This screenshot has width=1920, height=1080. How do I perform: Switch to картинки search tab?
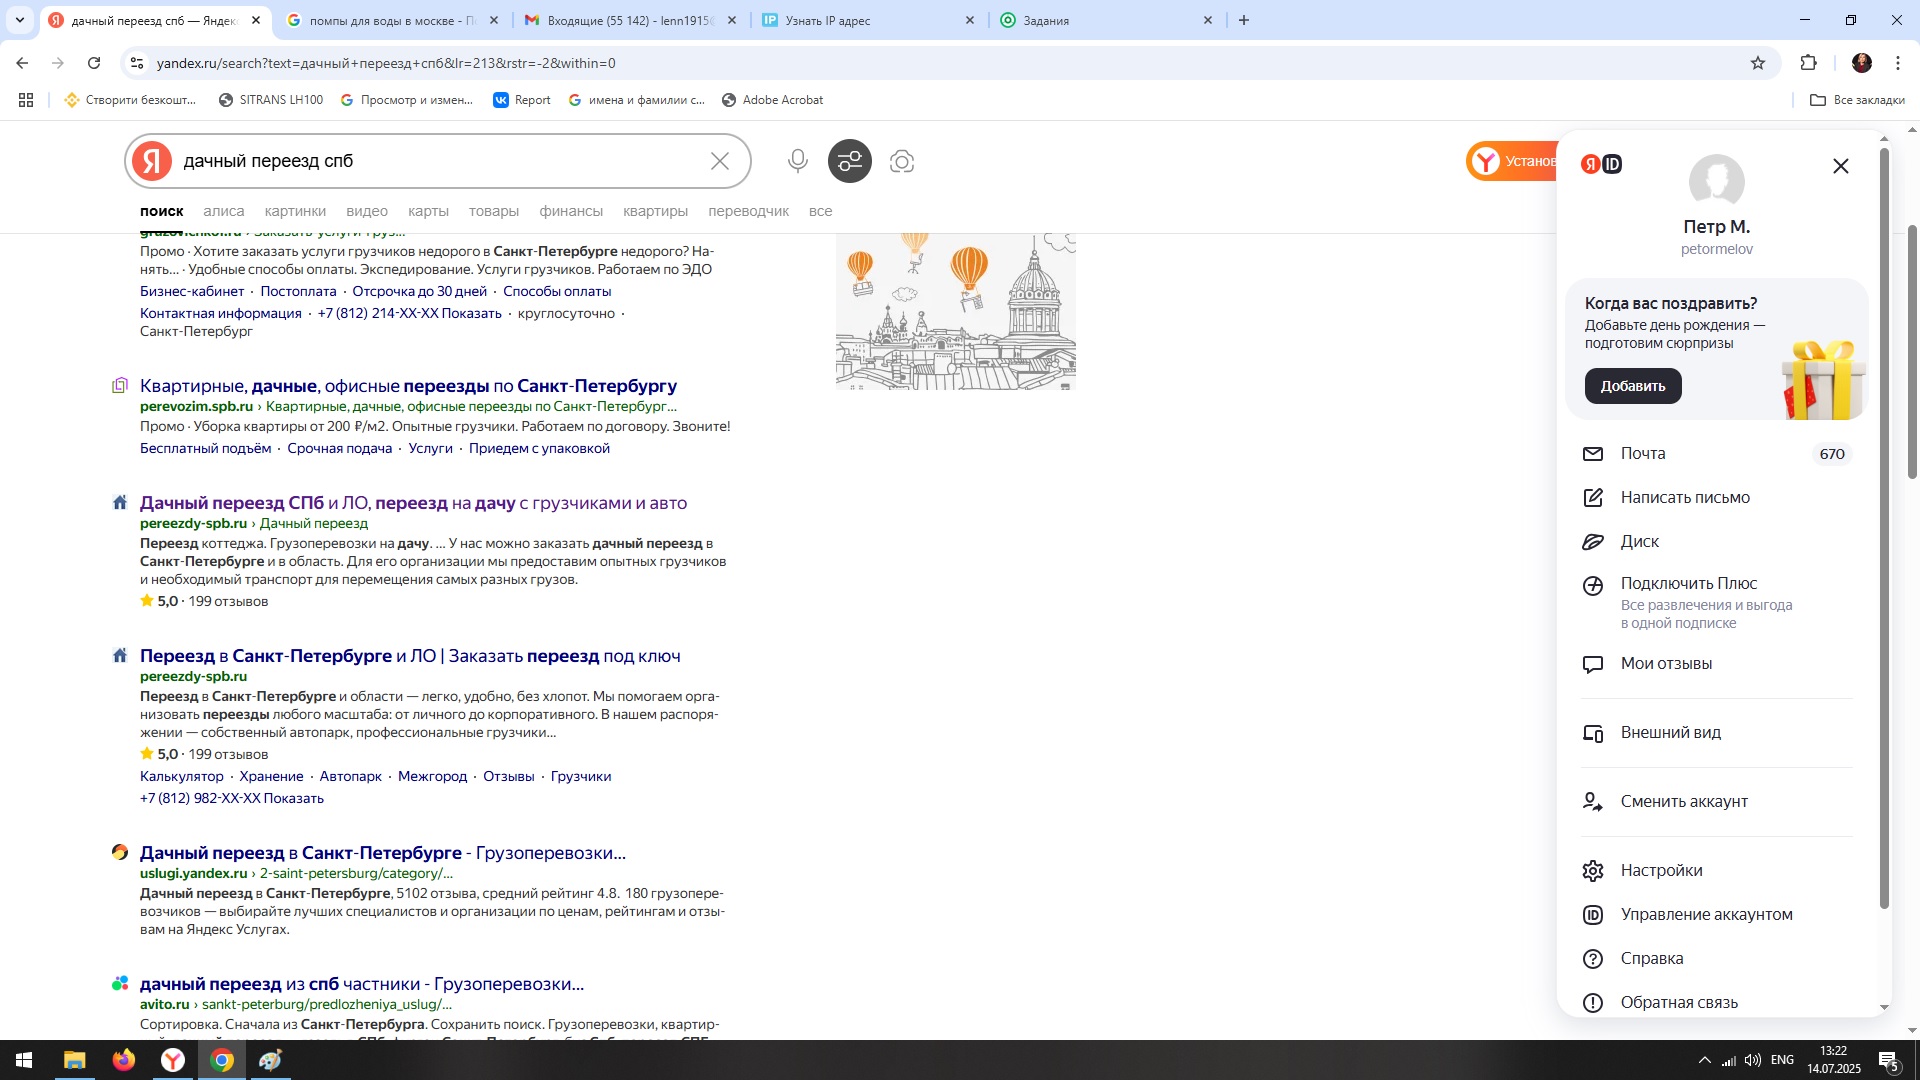click(x=295, y=211)
